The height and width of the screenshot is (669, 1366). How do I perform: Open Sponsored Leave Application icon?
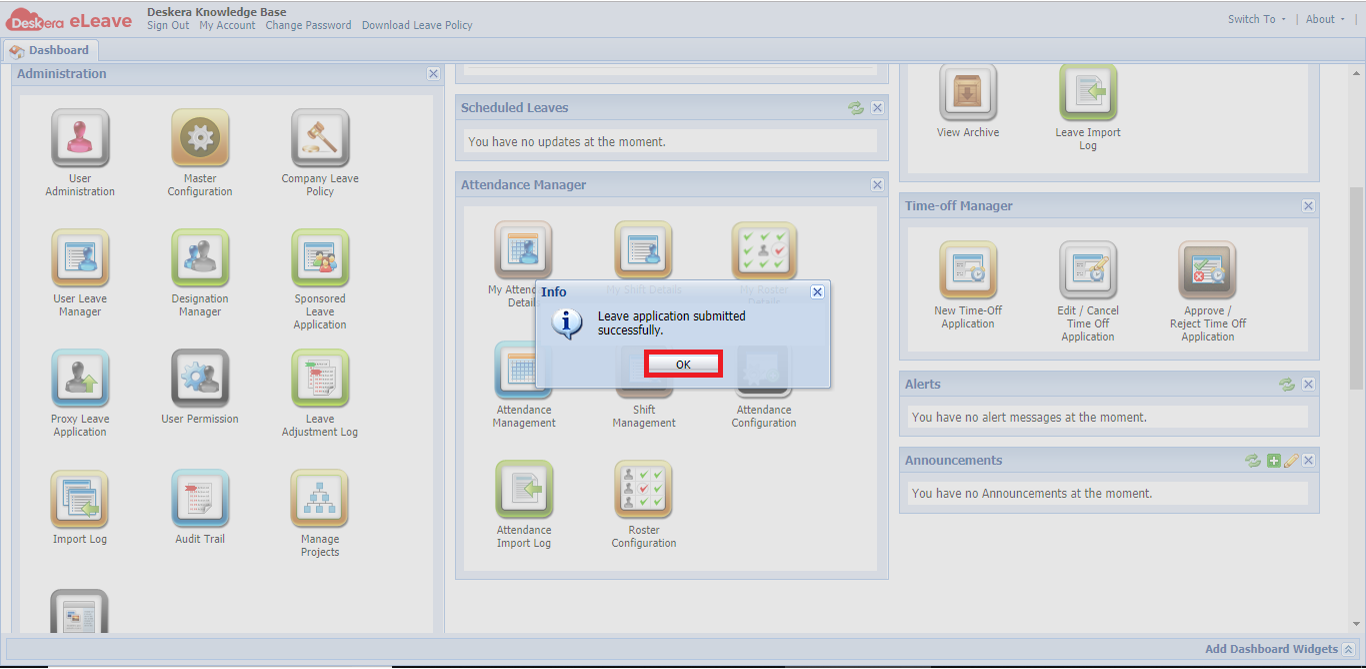coord(320,258)
